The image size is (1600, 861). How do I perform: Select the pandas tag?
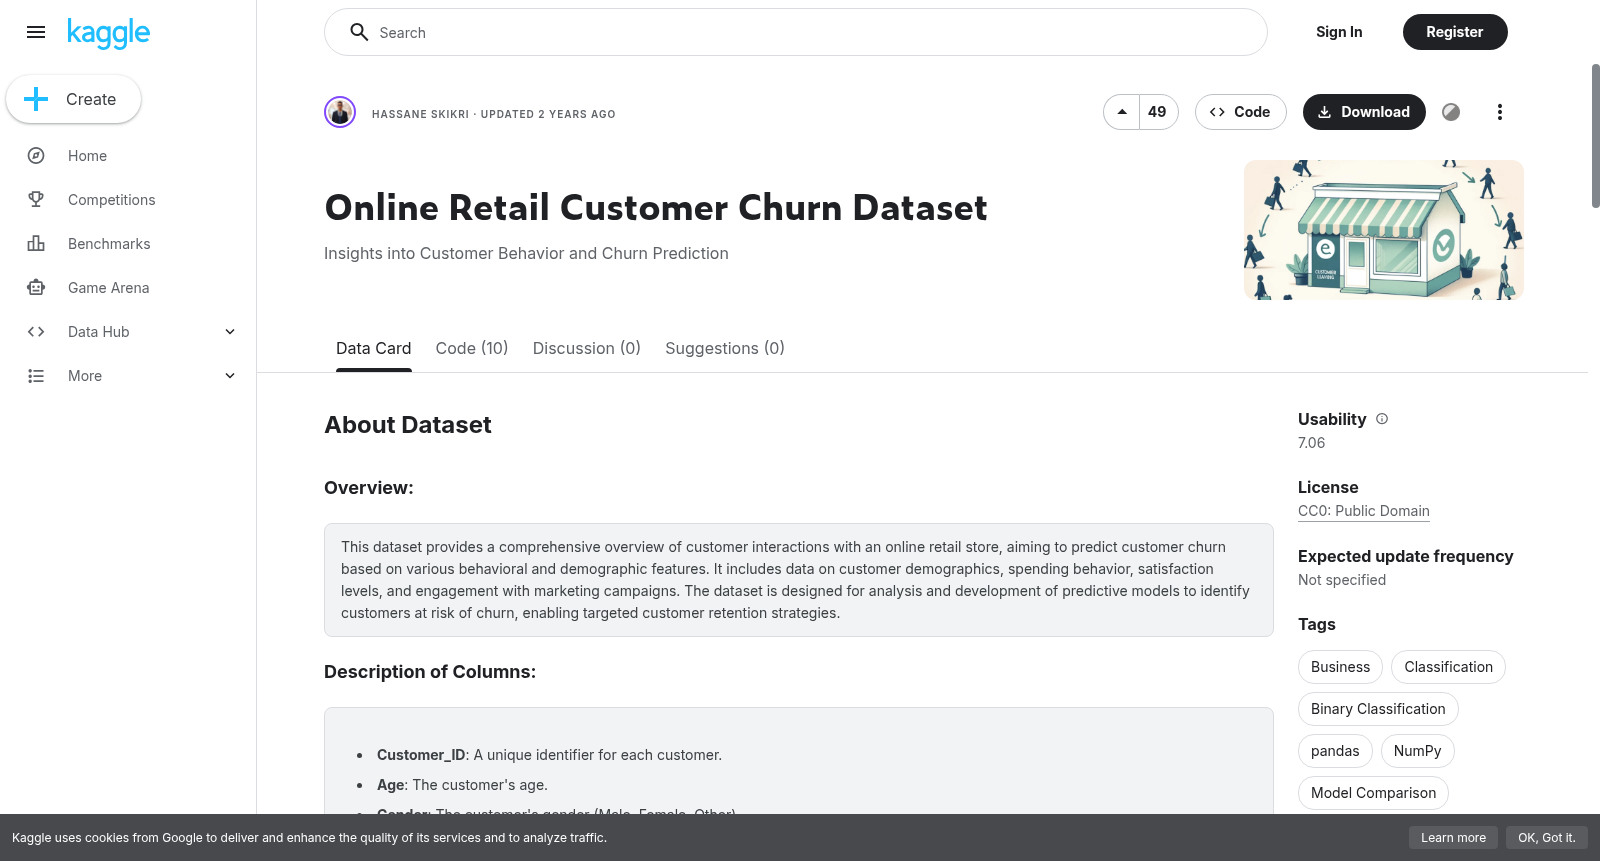tap(1335, 751)
